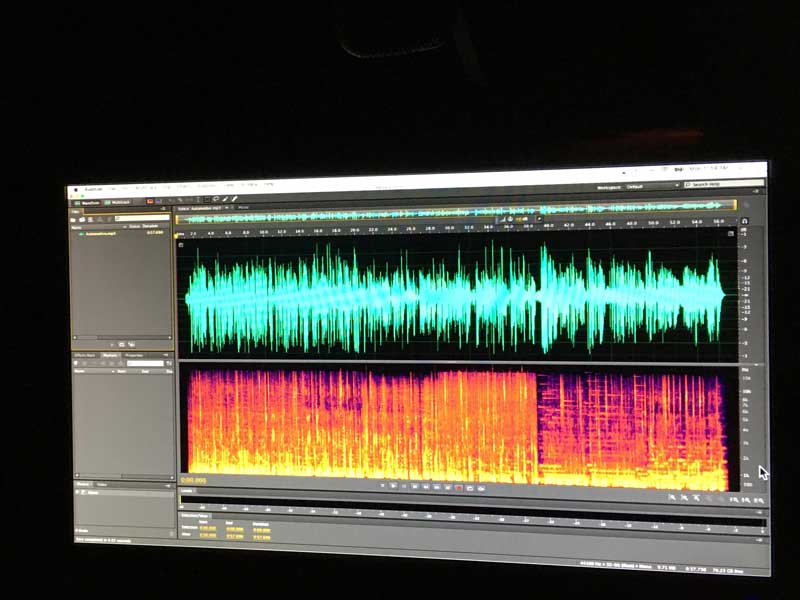The height and width of the screenshot is (600, 800).
Task: Click the Fast Forward transport button
Action: click(437, 488)
